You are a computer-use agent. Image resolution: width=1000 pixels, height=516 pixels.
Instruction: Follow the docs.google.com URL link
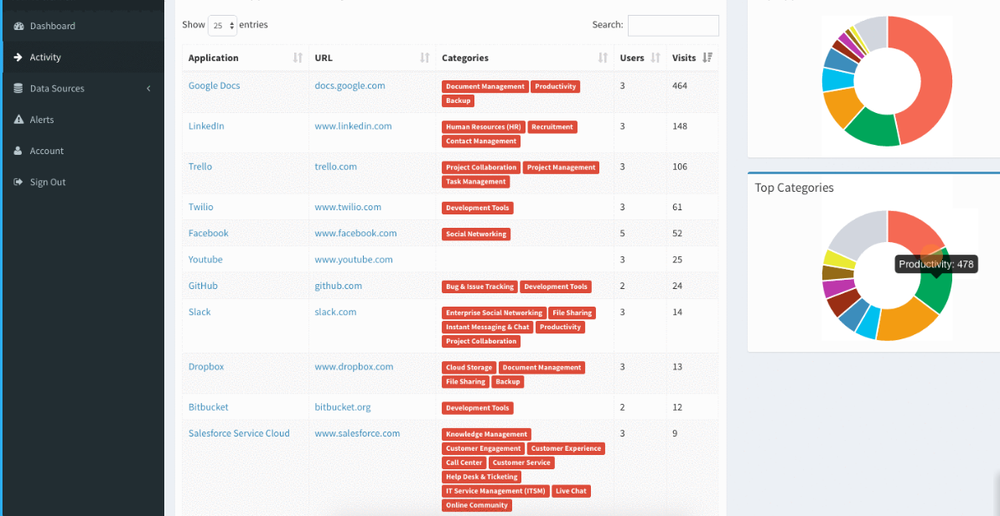click(x=349, y=85)
